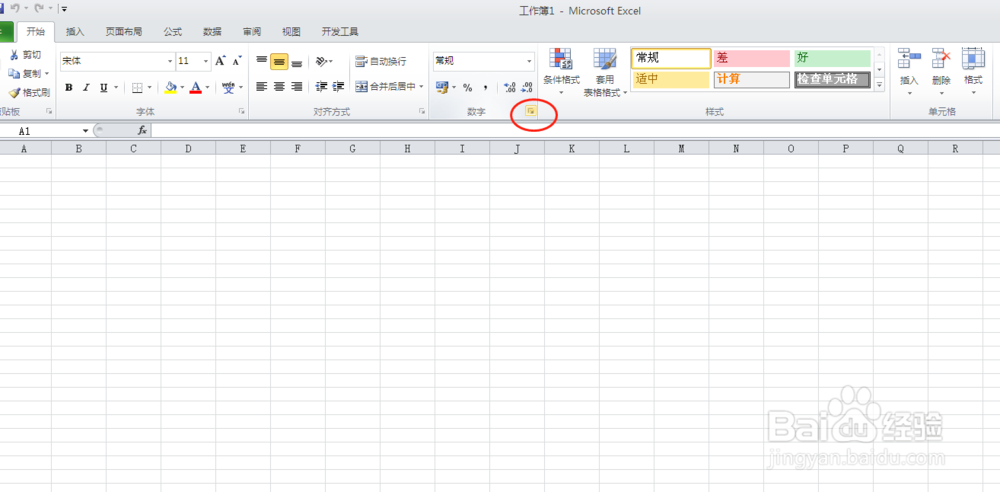Increase decimal places
This screenshot has width=1000, height=492.
tap(509, 87)
